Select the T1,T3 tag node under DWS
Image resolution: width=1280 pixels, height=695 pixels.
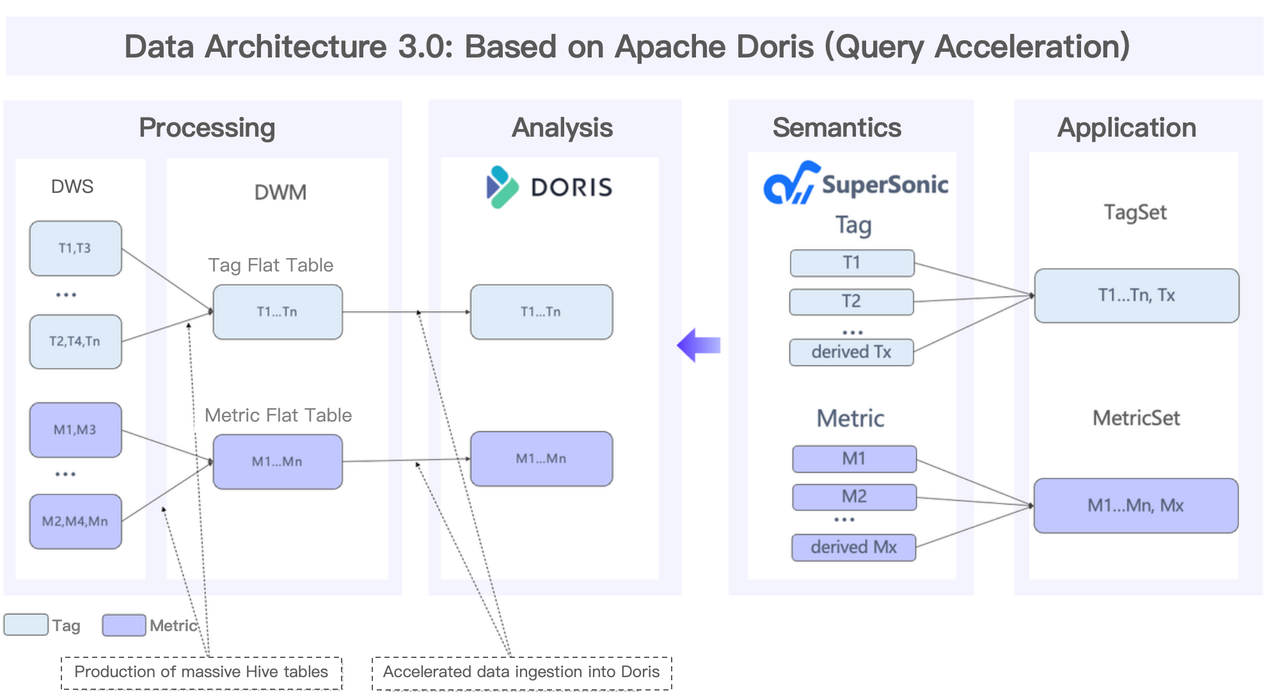(75, 248)
